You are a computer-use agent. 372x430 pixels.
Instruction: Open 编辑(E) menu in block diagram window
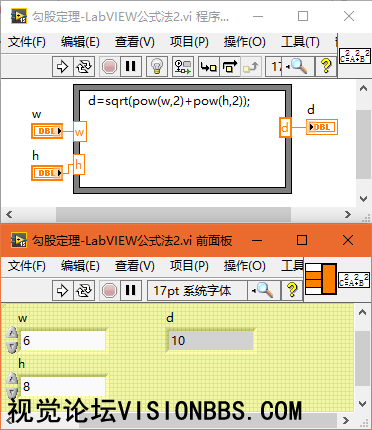[x=80, y=42]
